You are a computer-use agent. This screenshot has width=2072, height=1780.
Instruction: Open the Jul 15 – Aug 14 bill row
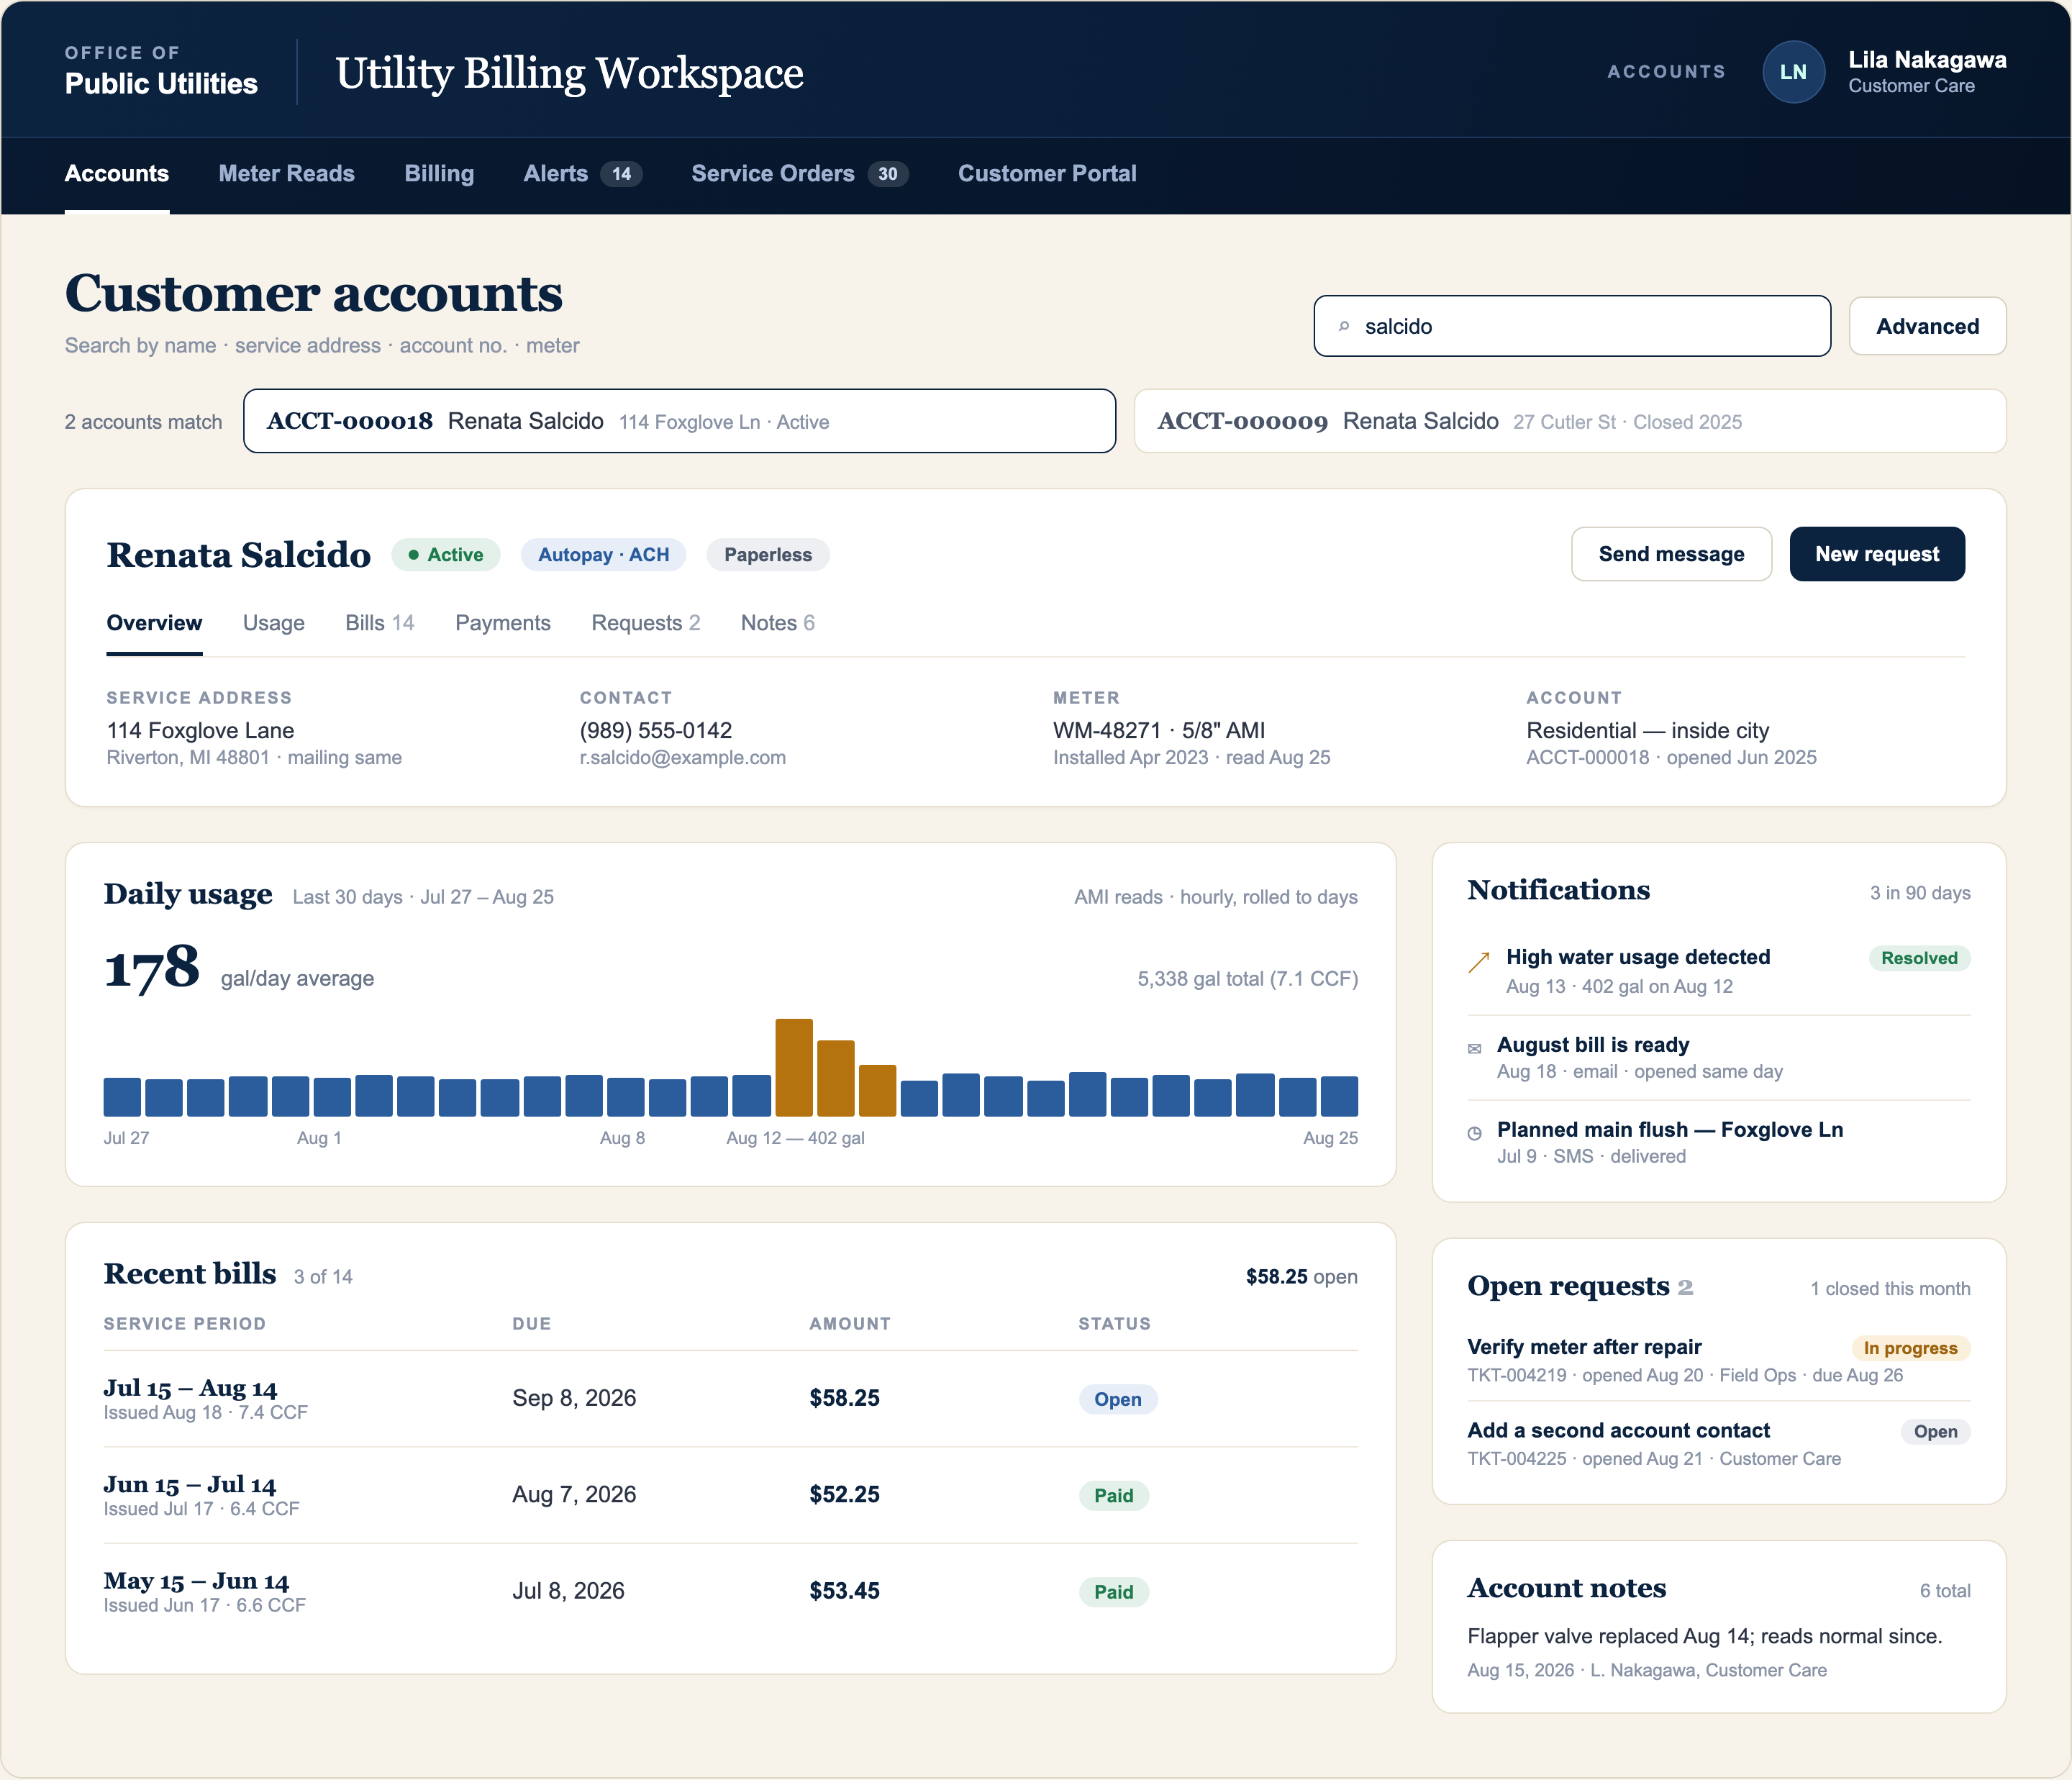[x=730, y=1398]
